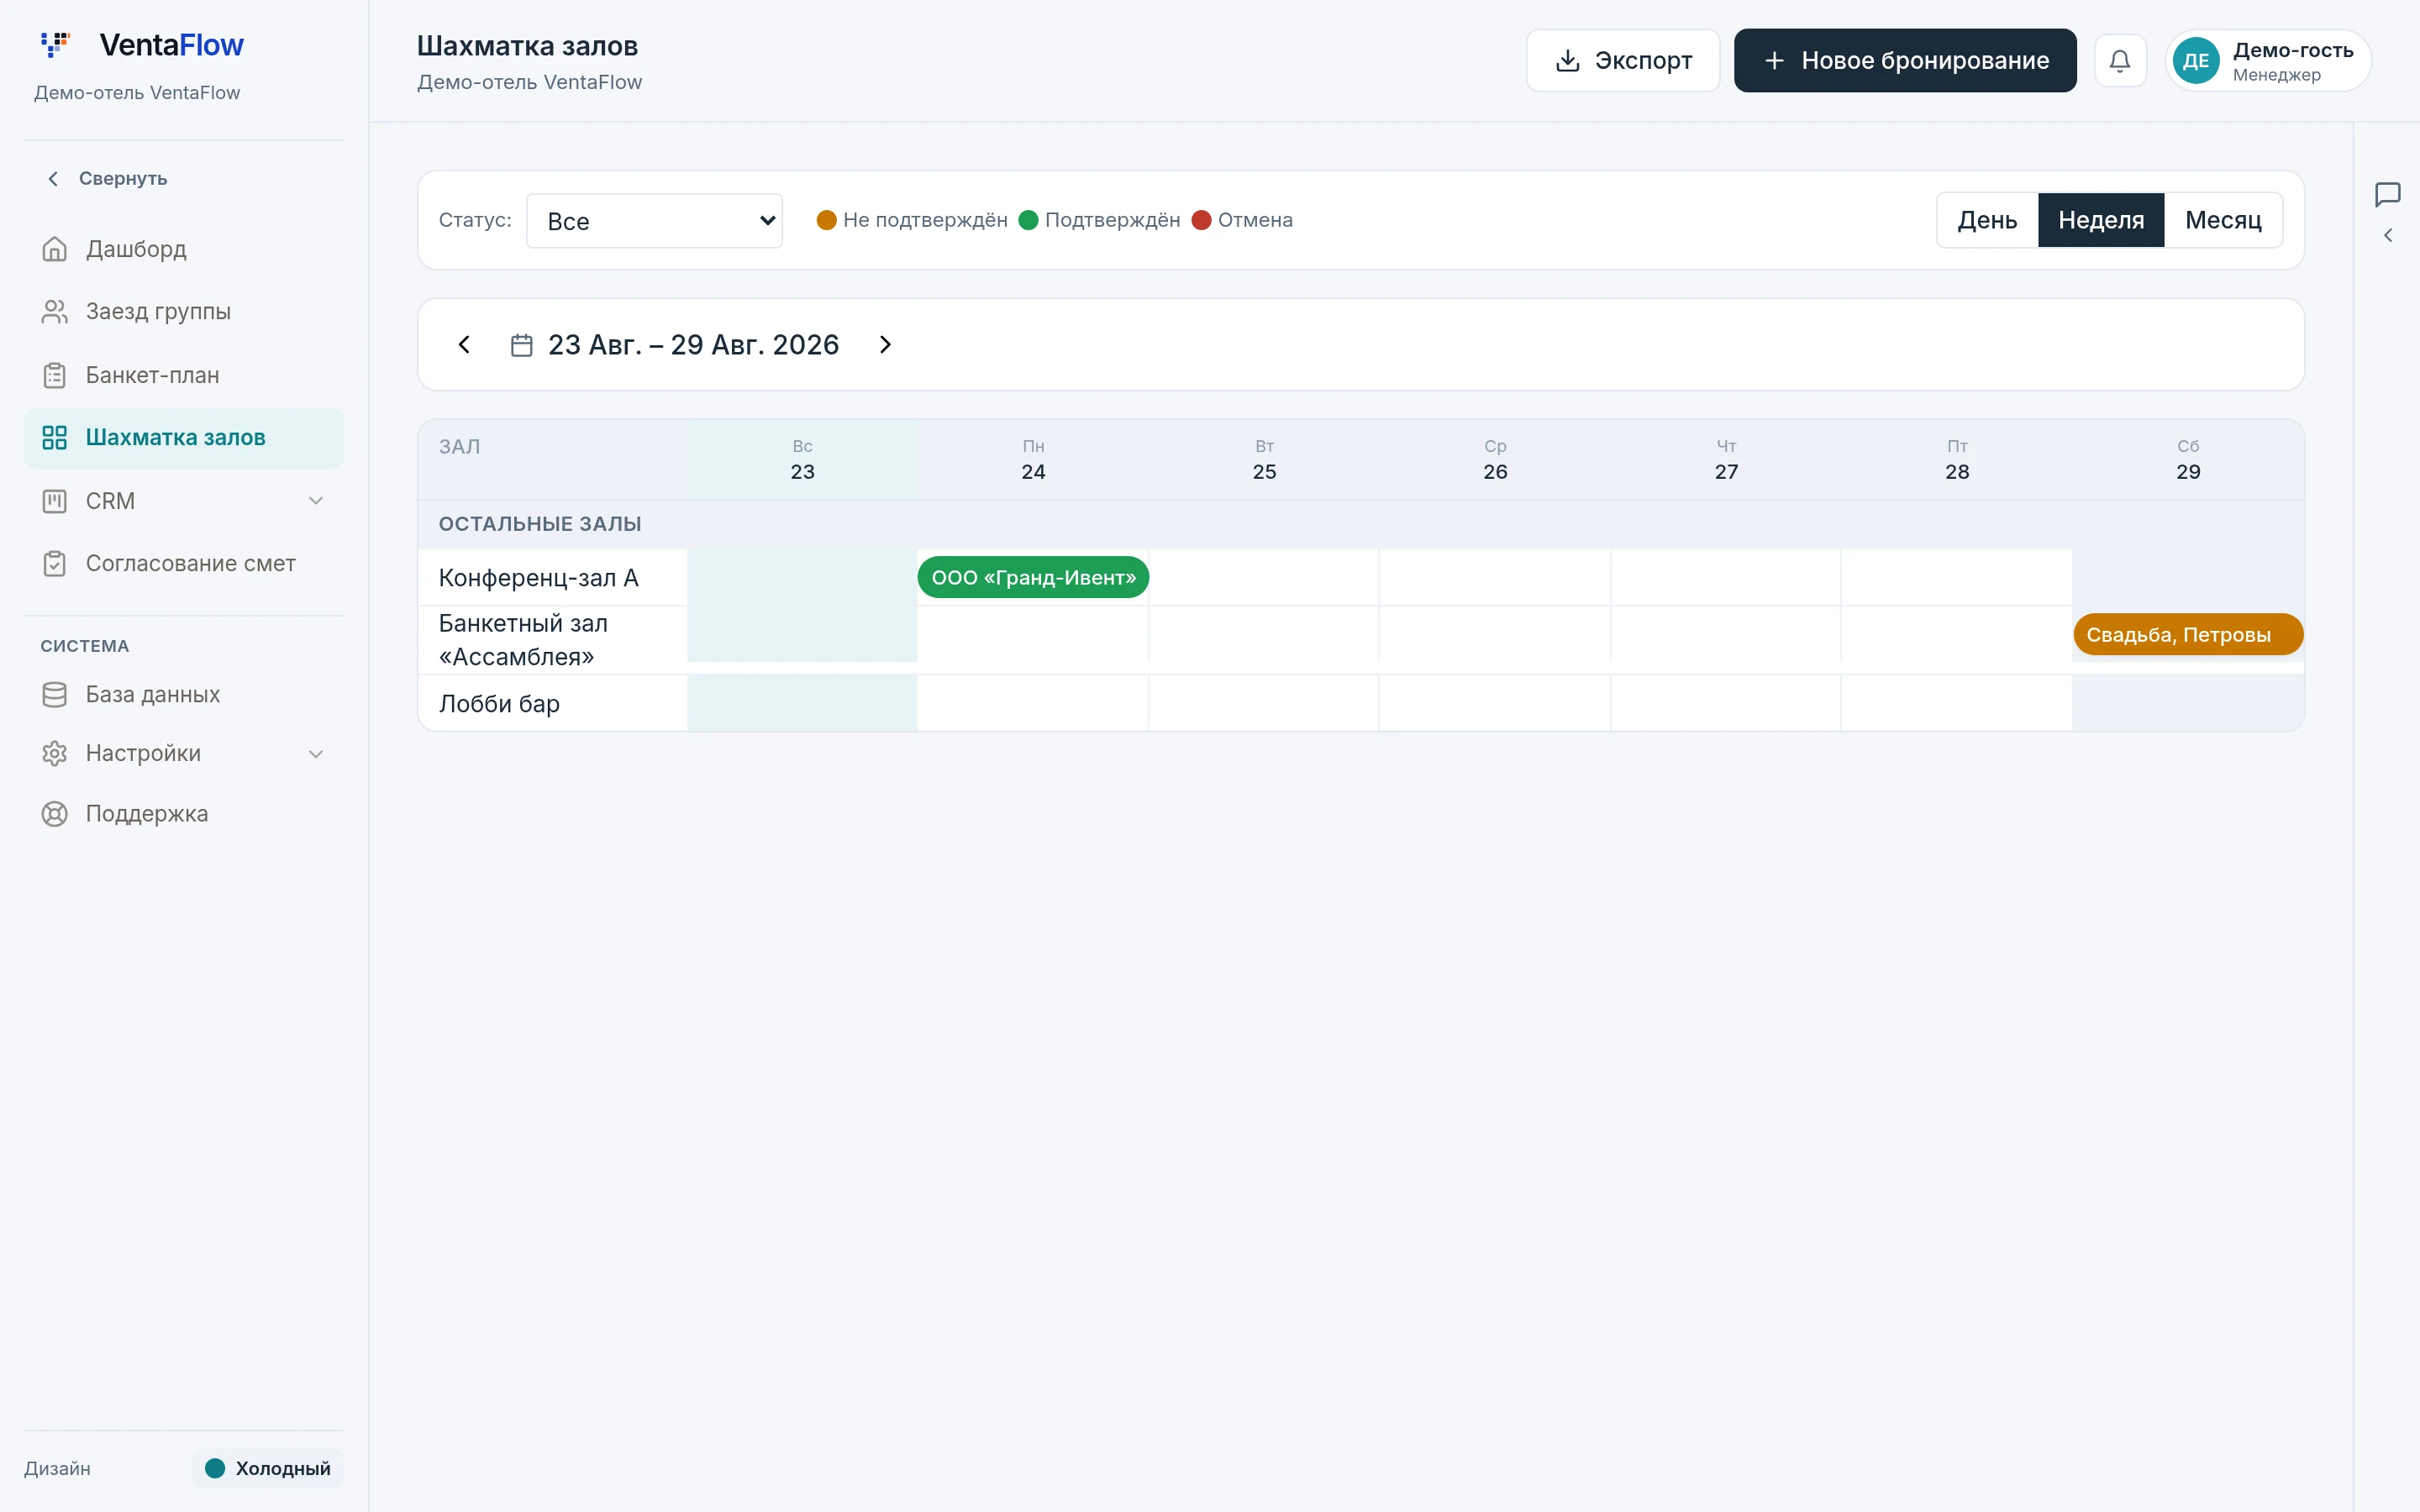Viewport: 2420px width, 1512px height.
Task: Go to previous week arrow
Action: coord(464,345)
